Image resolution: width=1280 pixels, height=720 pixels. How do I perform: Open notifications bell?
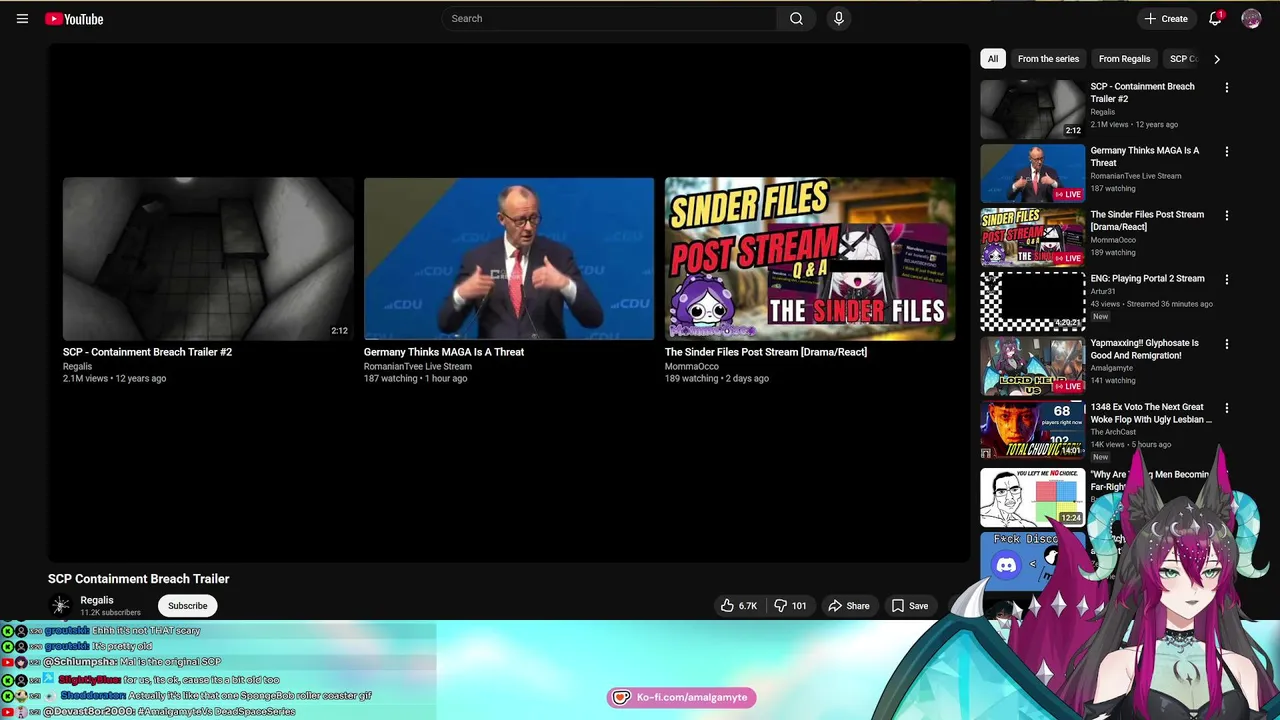[x=1215, y=18]
